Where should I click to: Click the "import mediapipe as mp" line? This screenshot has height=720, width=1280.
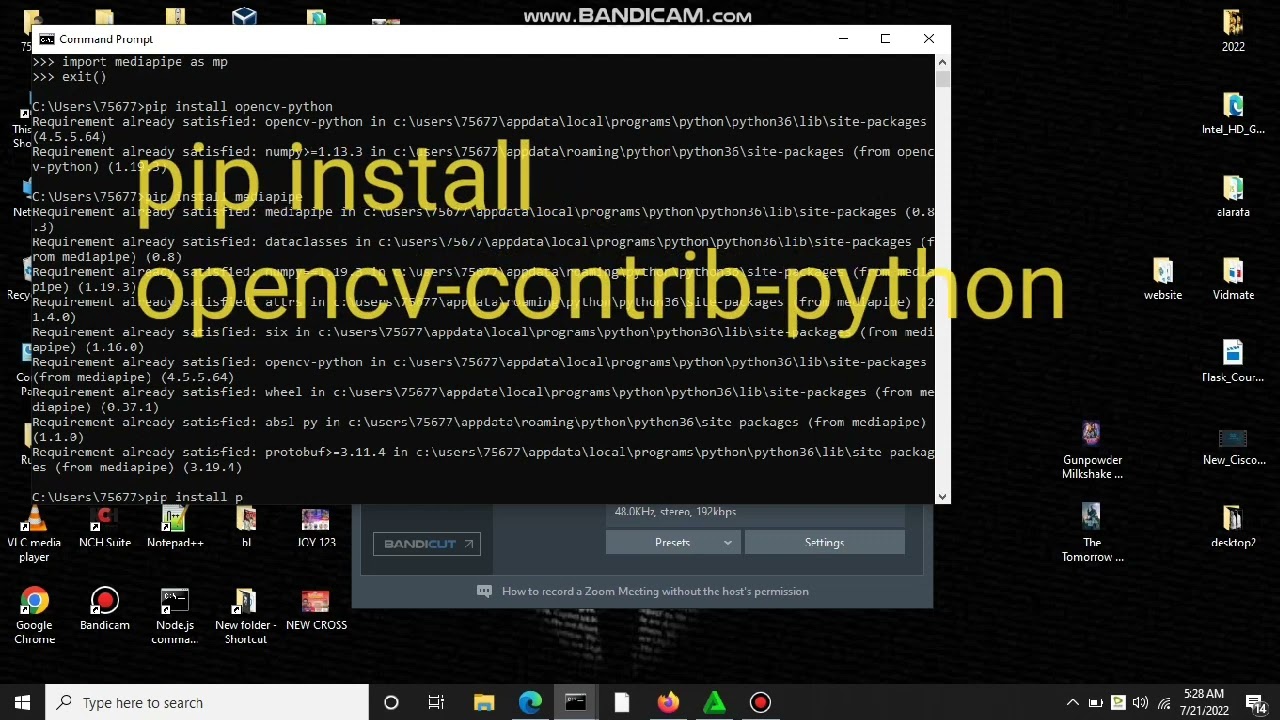[130, 62]
